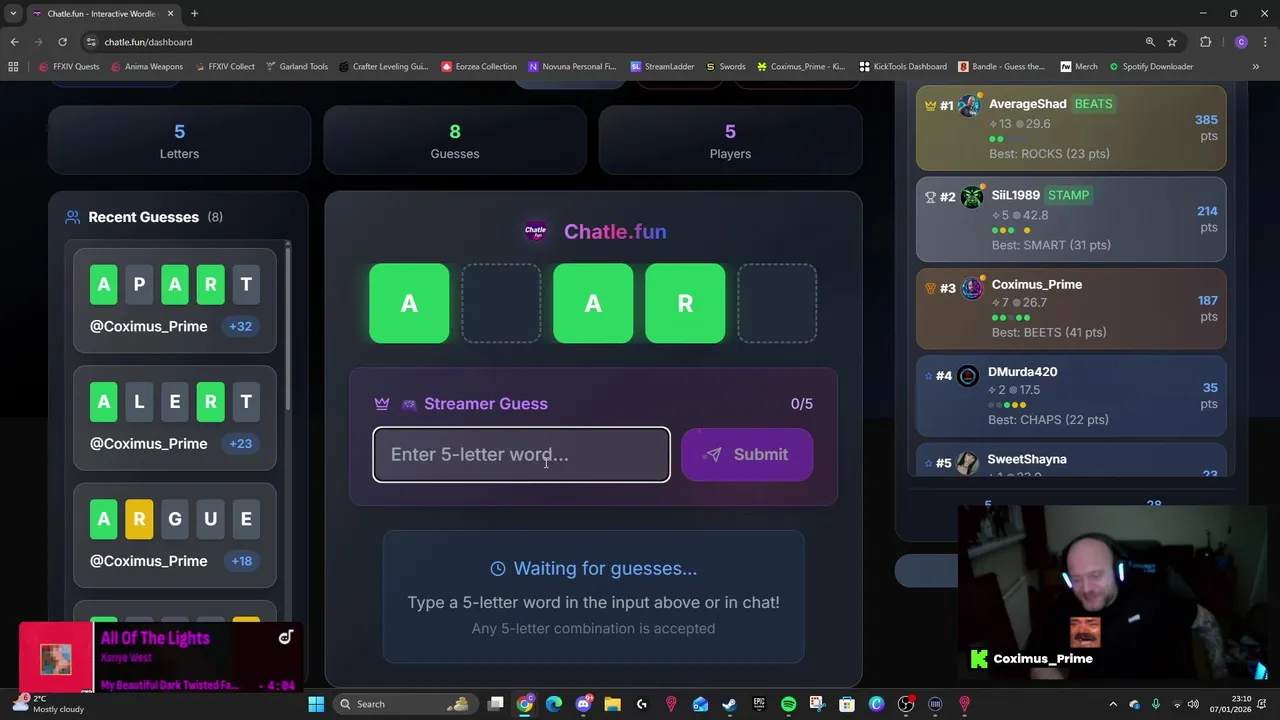Image resolution: width=1280 pixels, height=720 pixels.
Task: Click the green A tile in first position
Action: [409, 303]
